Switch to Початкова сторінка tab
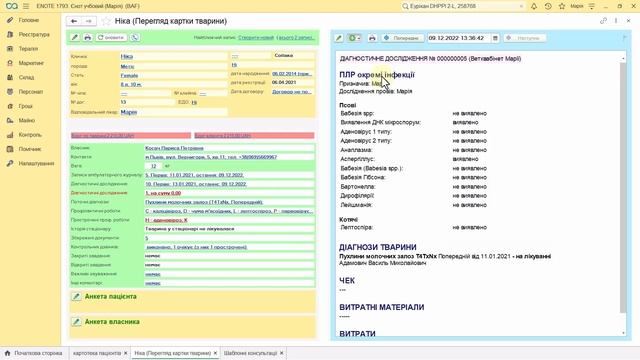 click(x=34, y=353)
